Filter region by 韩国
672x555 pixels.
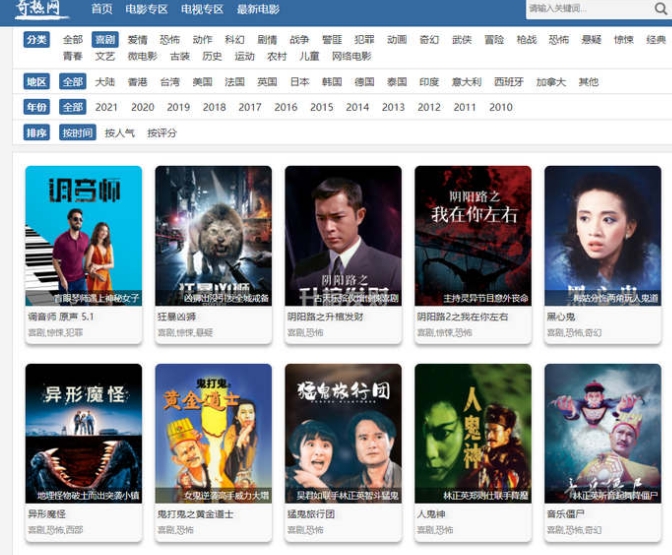tap(332, 81)
